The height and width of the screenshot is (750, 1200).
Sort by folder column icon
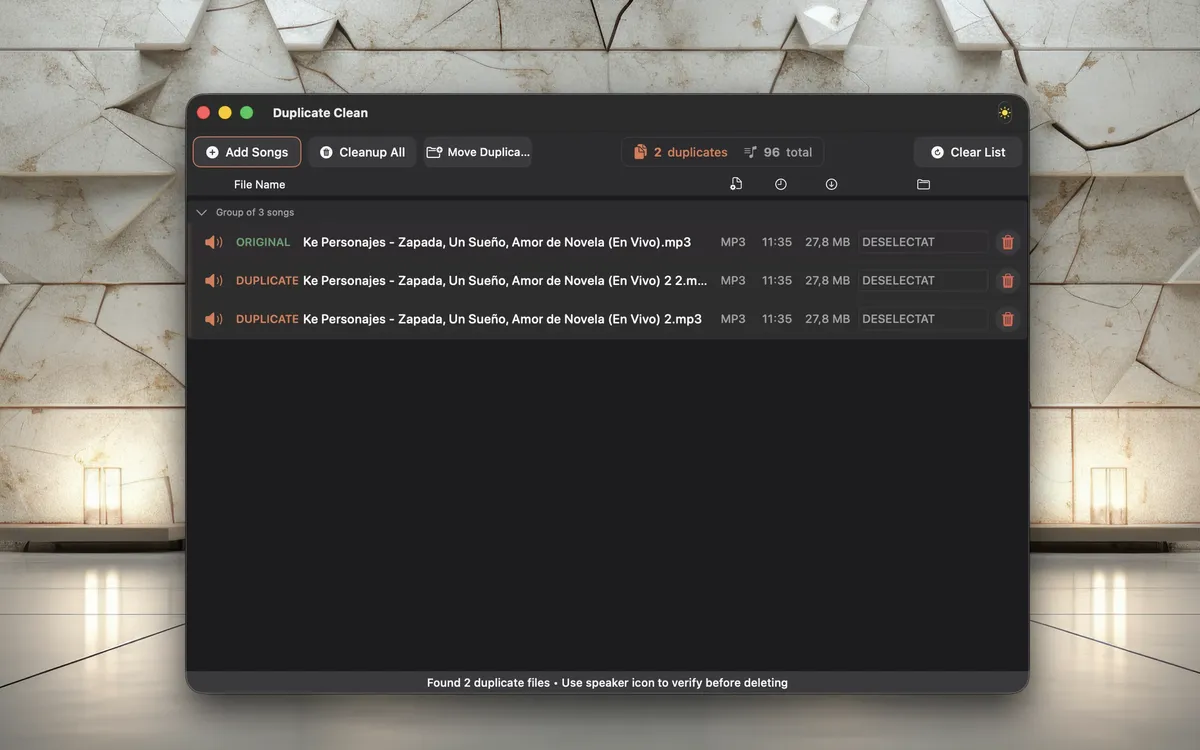(x=923, y=184)
